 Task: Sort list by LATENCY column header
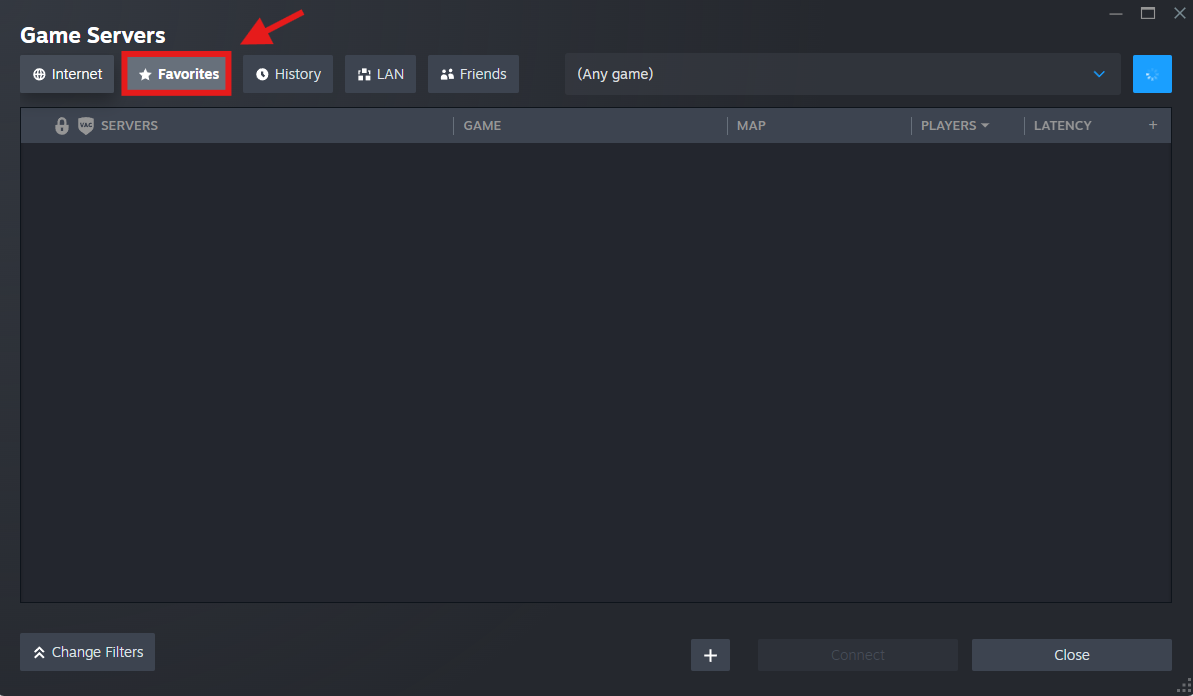click(1062, 126)
